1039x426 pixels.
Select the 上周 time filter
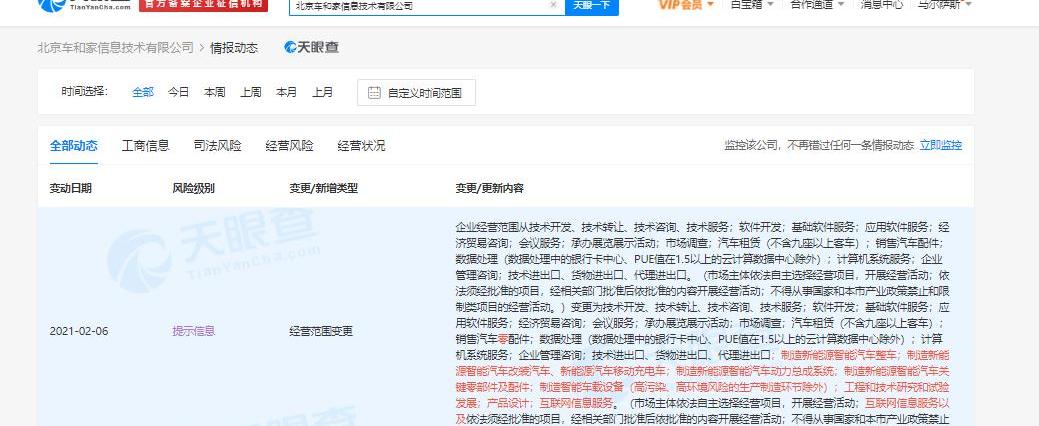[x=250, y=92]
